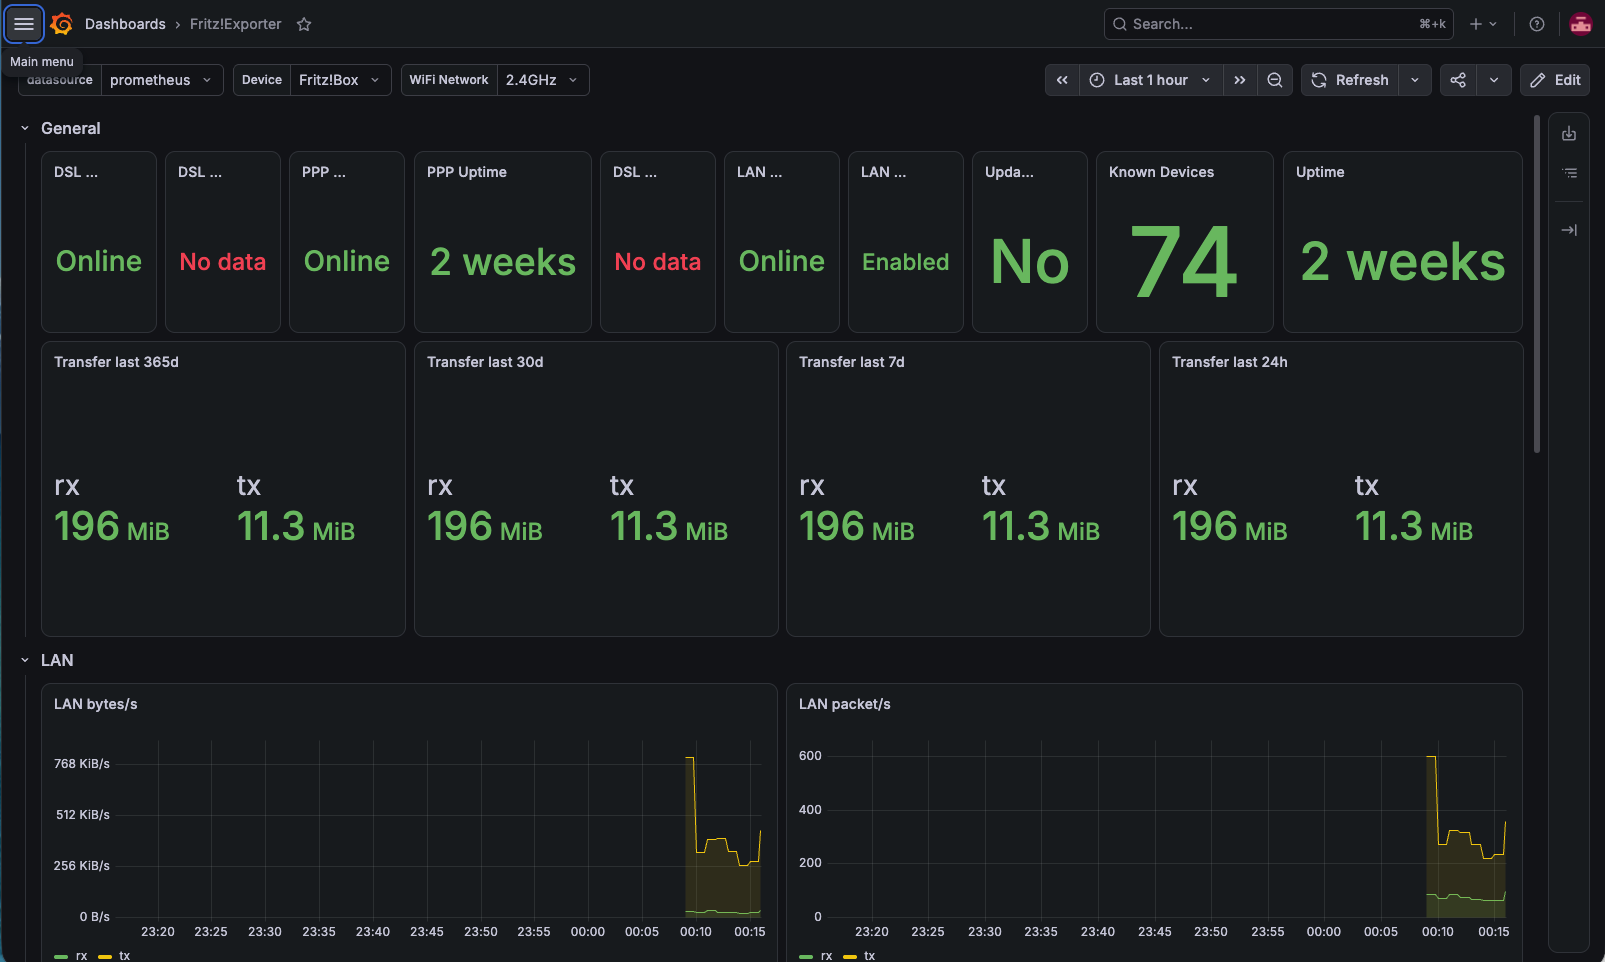Click the dashboard vertical scrollbar
1605x962 pixels.
1537,285
